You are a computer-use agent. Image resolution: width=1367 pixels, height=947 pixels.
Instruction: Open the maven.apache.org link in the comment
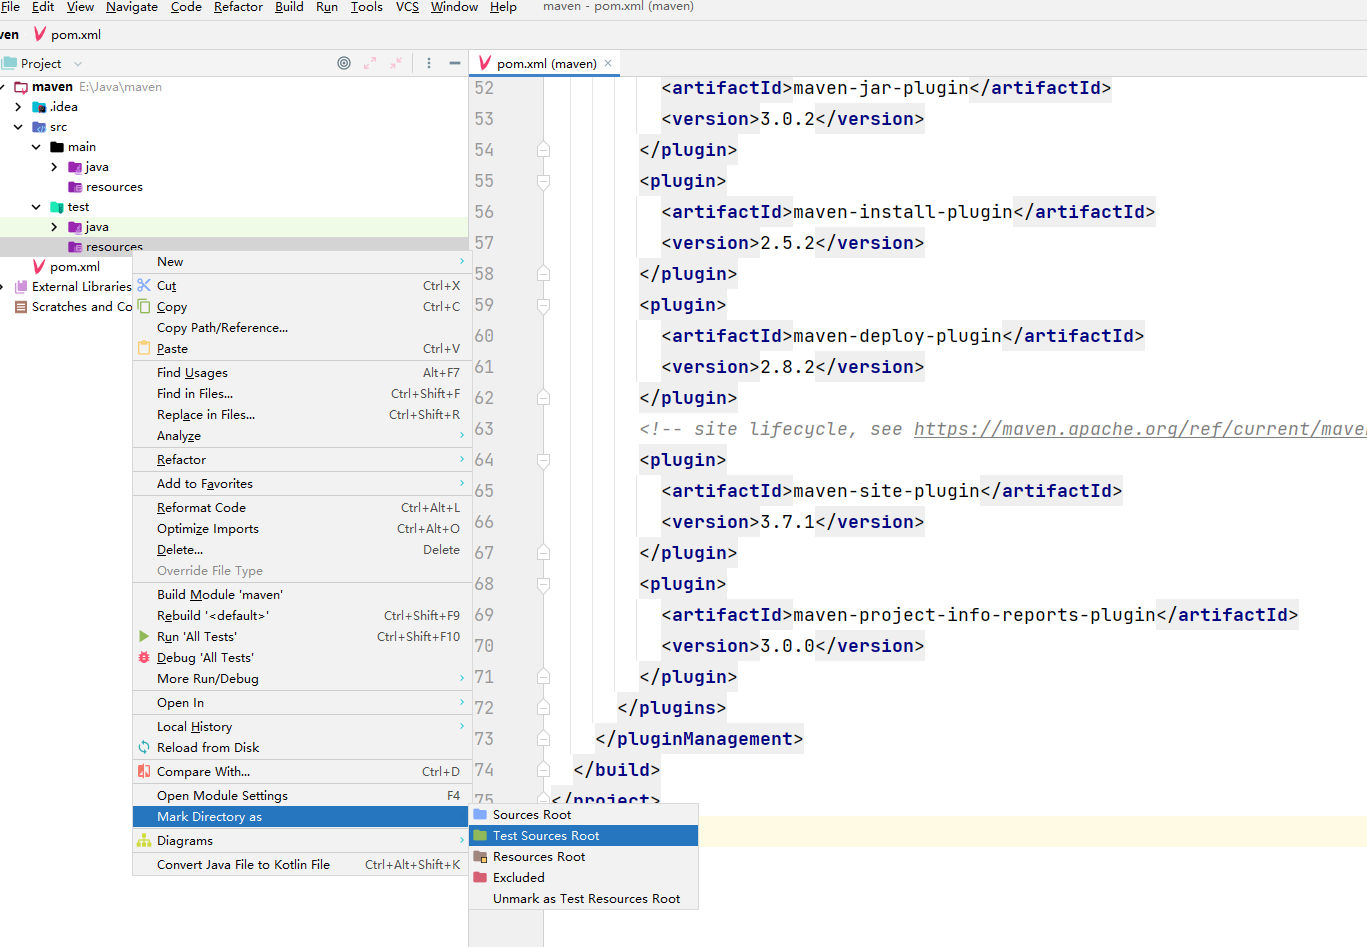click(x=1140, y=429)
